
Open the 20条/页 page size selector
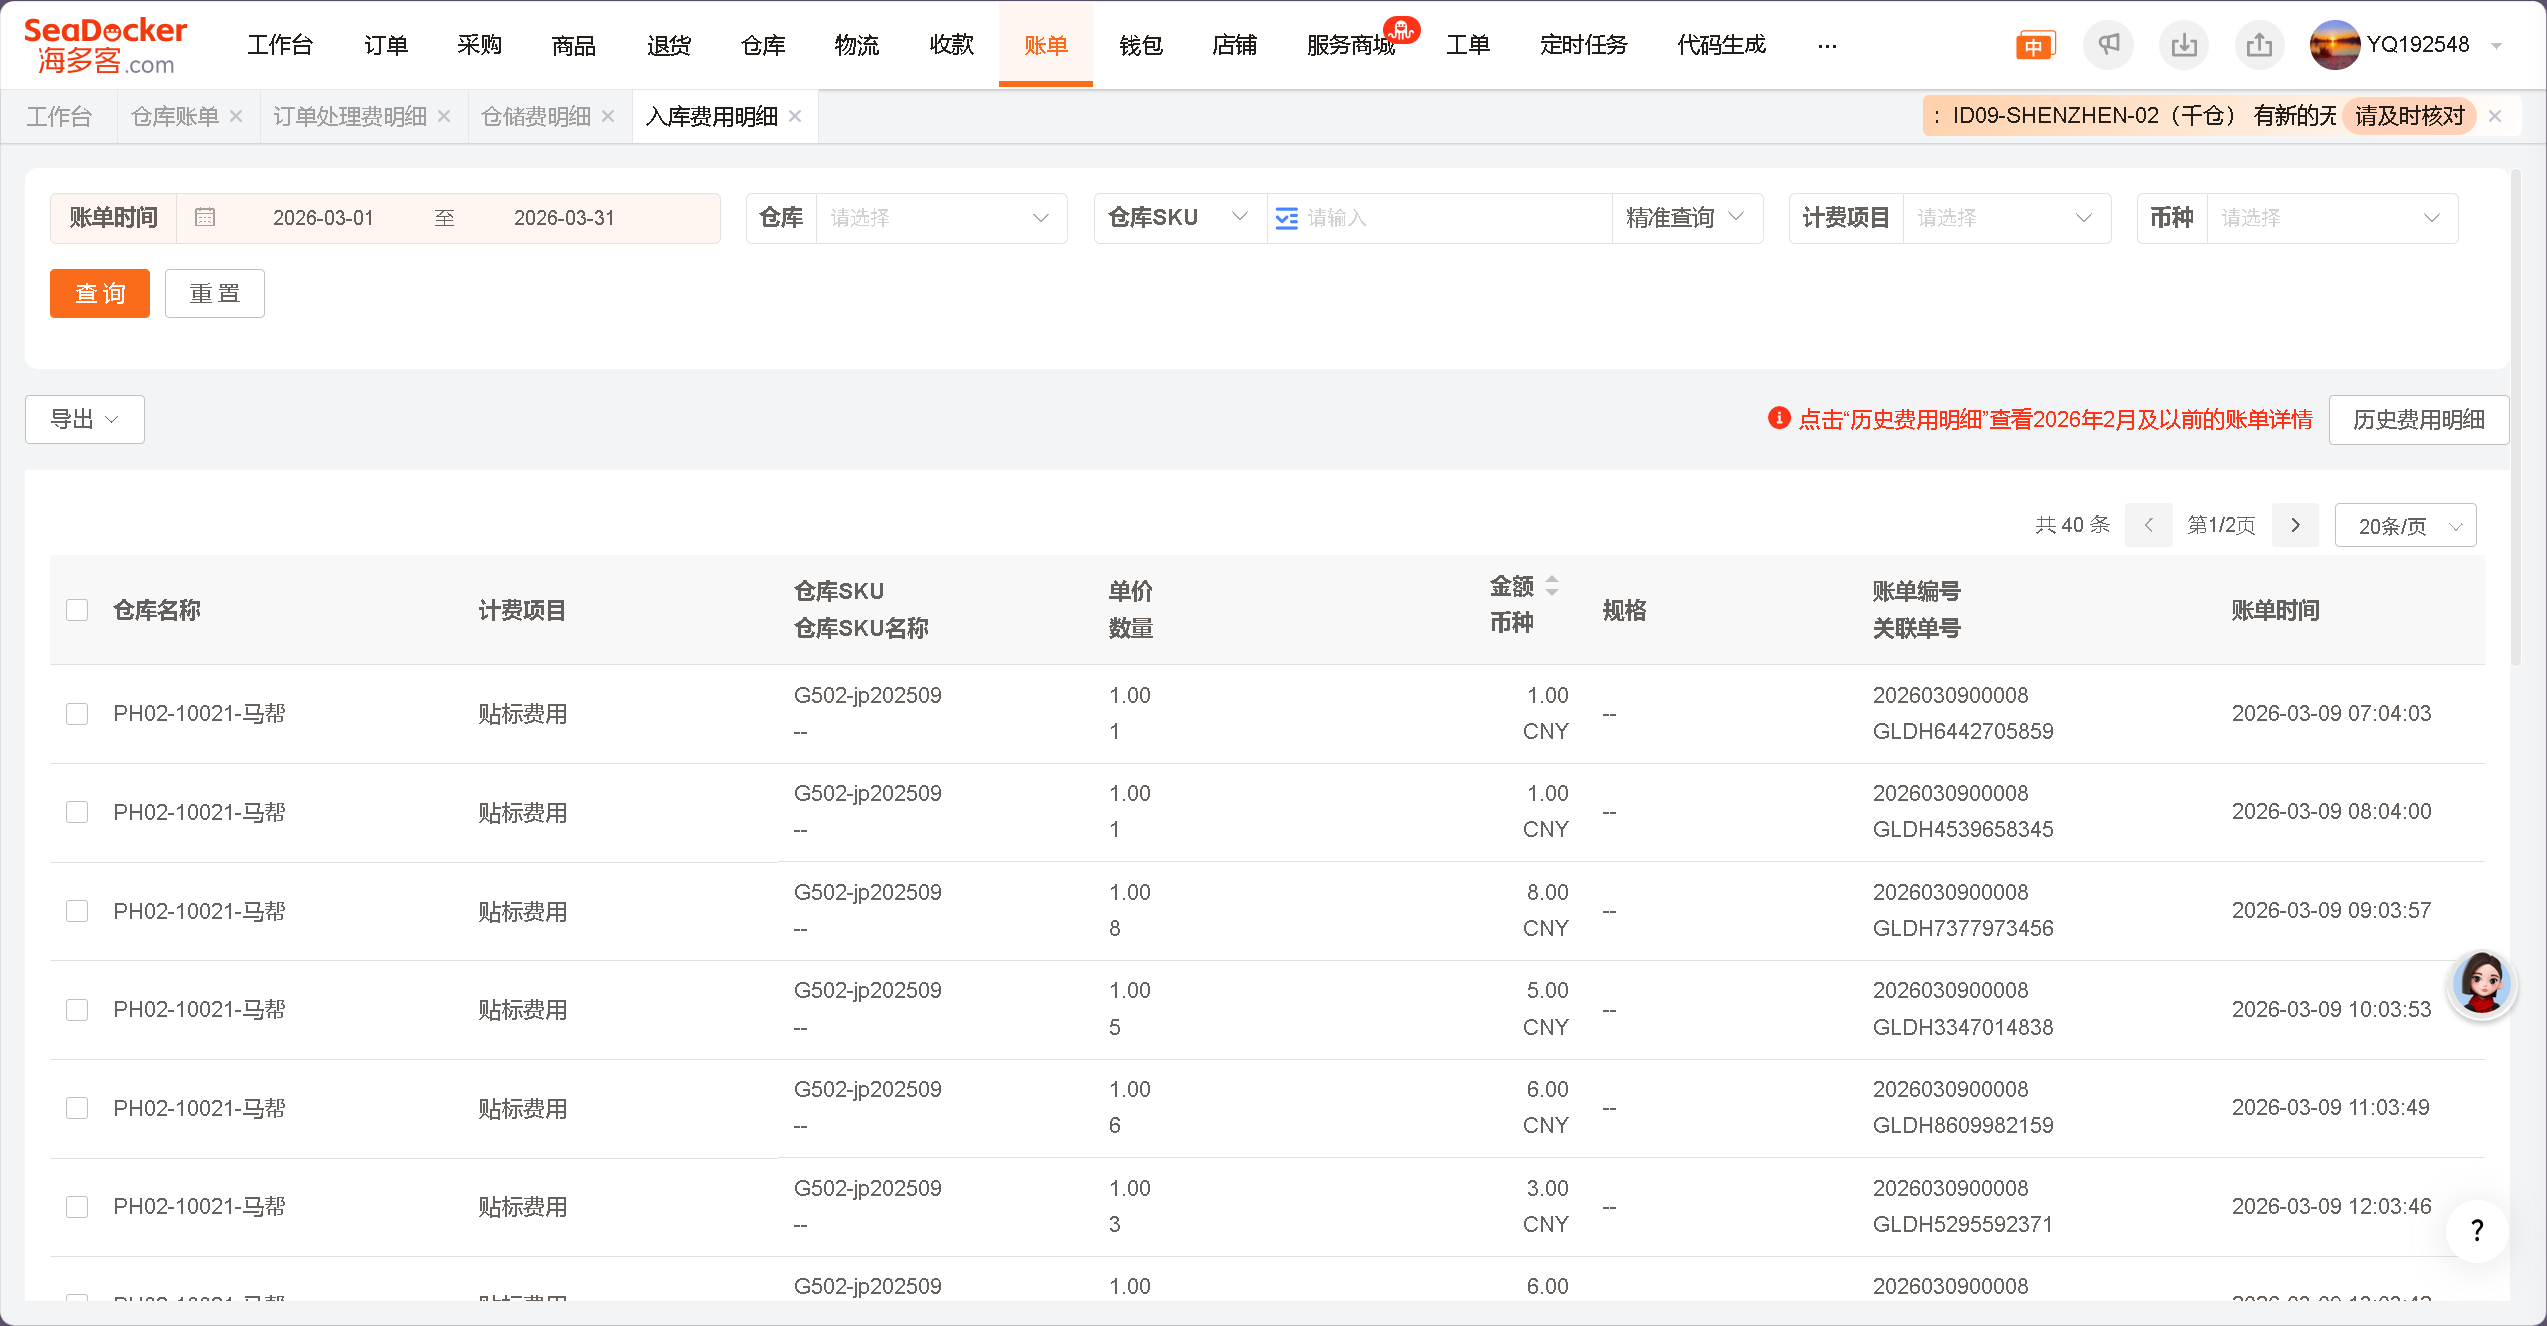coord(2405,526)
